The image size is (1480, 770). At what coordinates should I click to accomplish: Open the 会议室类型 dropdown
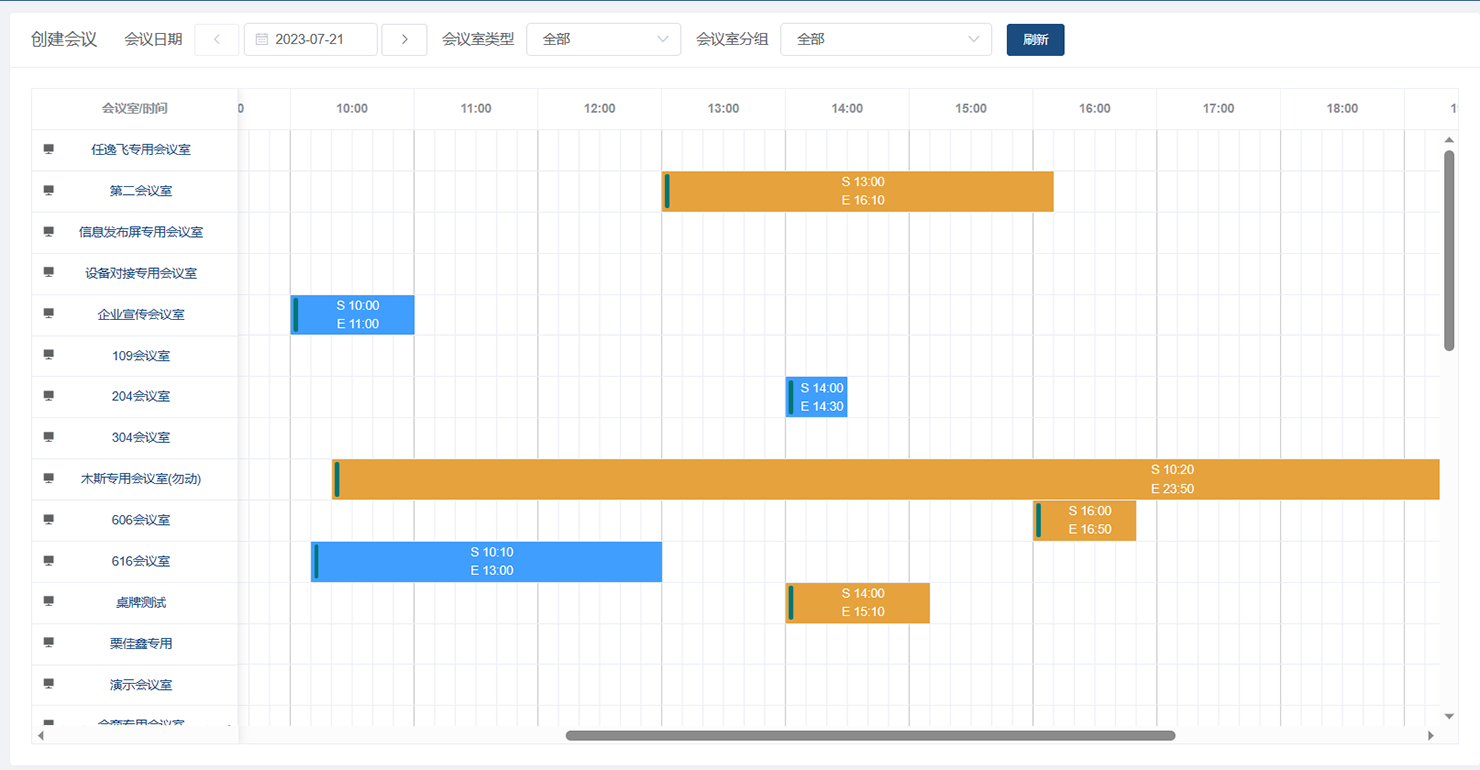click(603, 40)
